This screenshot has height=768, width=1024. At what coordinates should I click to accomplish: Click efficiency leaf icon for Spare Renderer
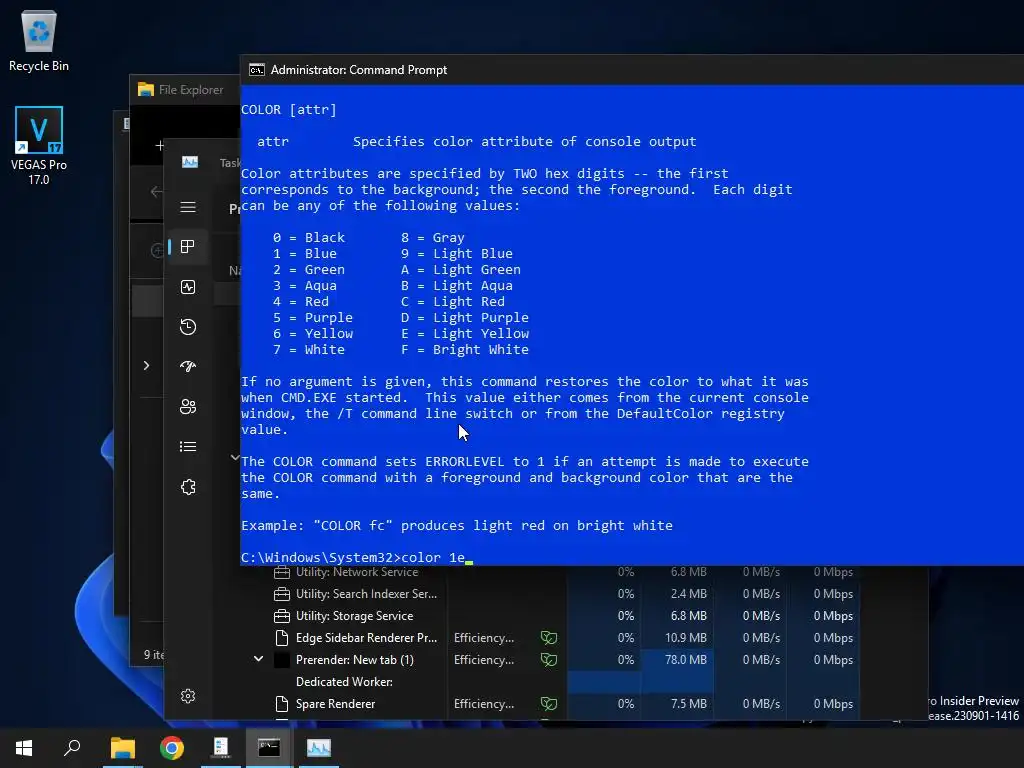549,704
